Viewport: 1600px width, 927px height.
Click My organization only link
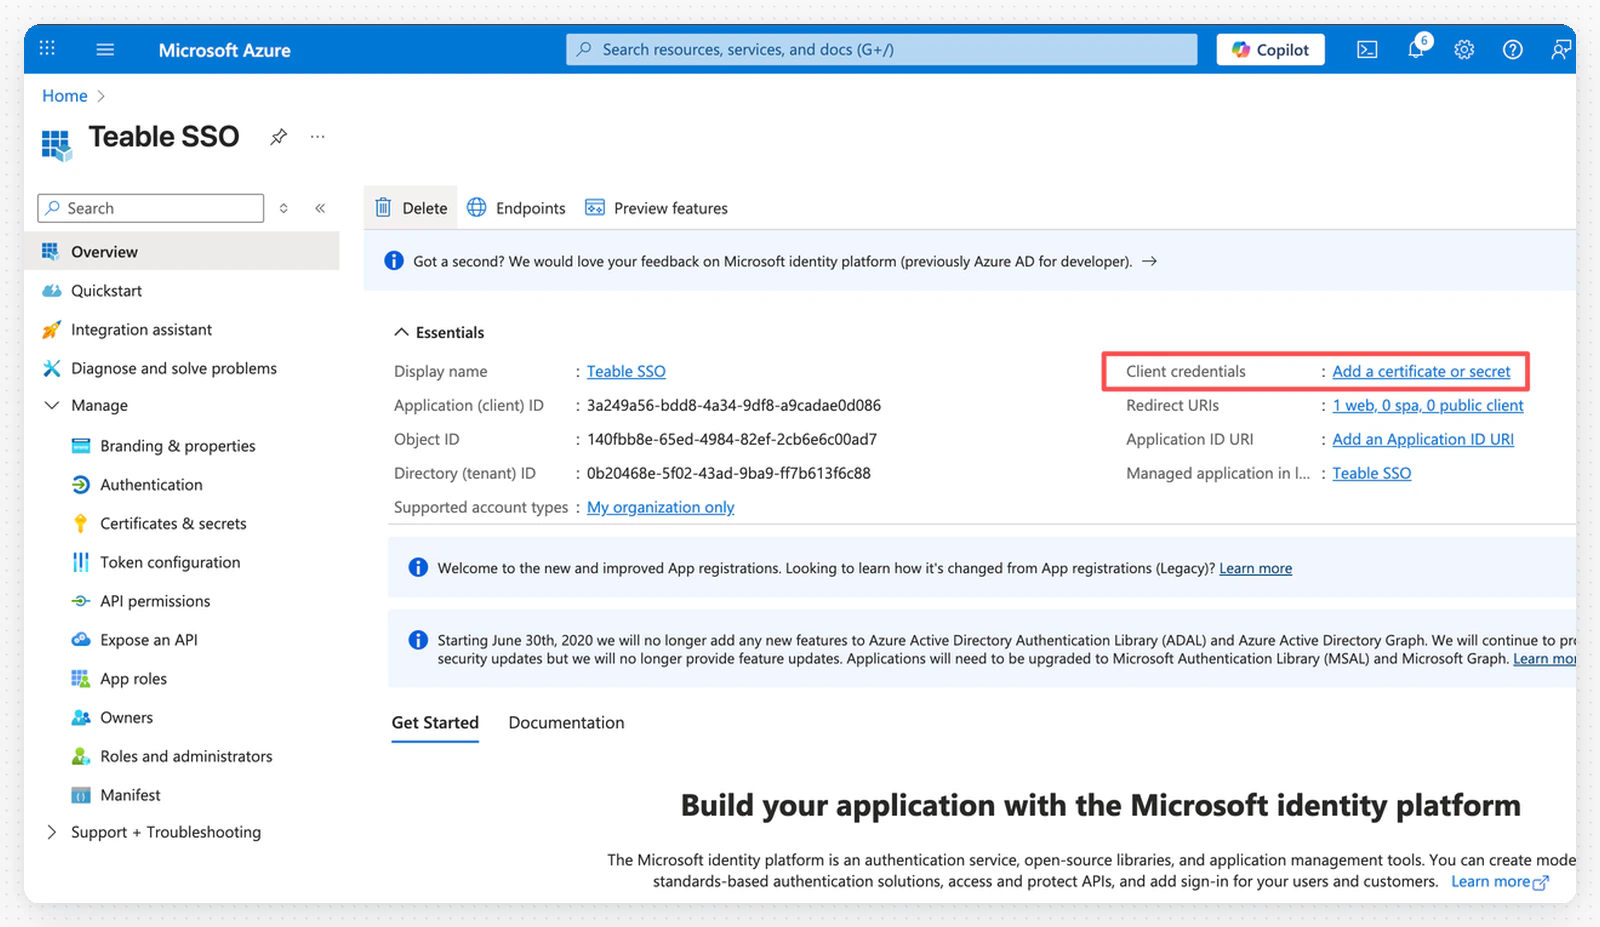tap(660, 507)
